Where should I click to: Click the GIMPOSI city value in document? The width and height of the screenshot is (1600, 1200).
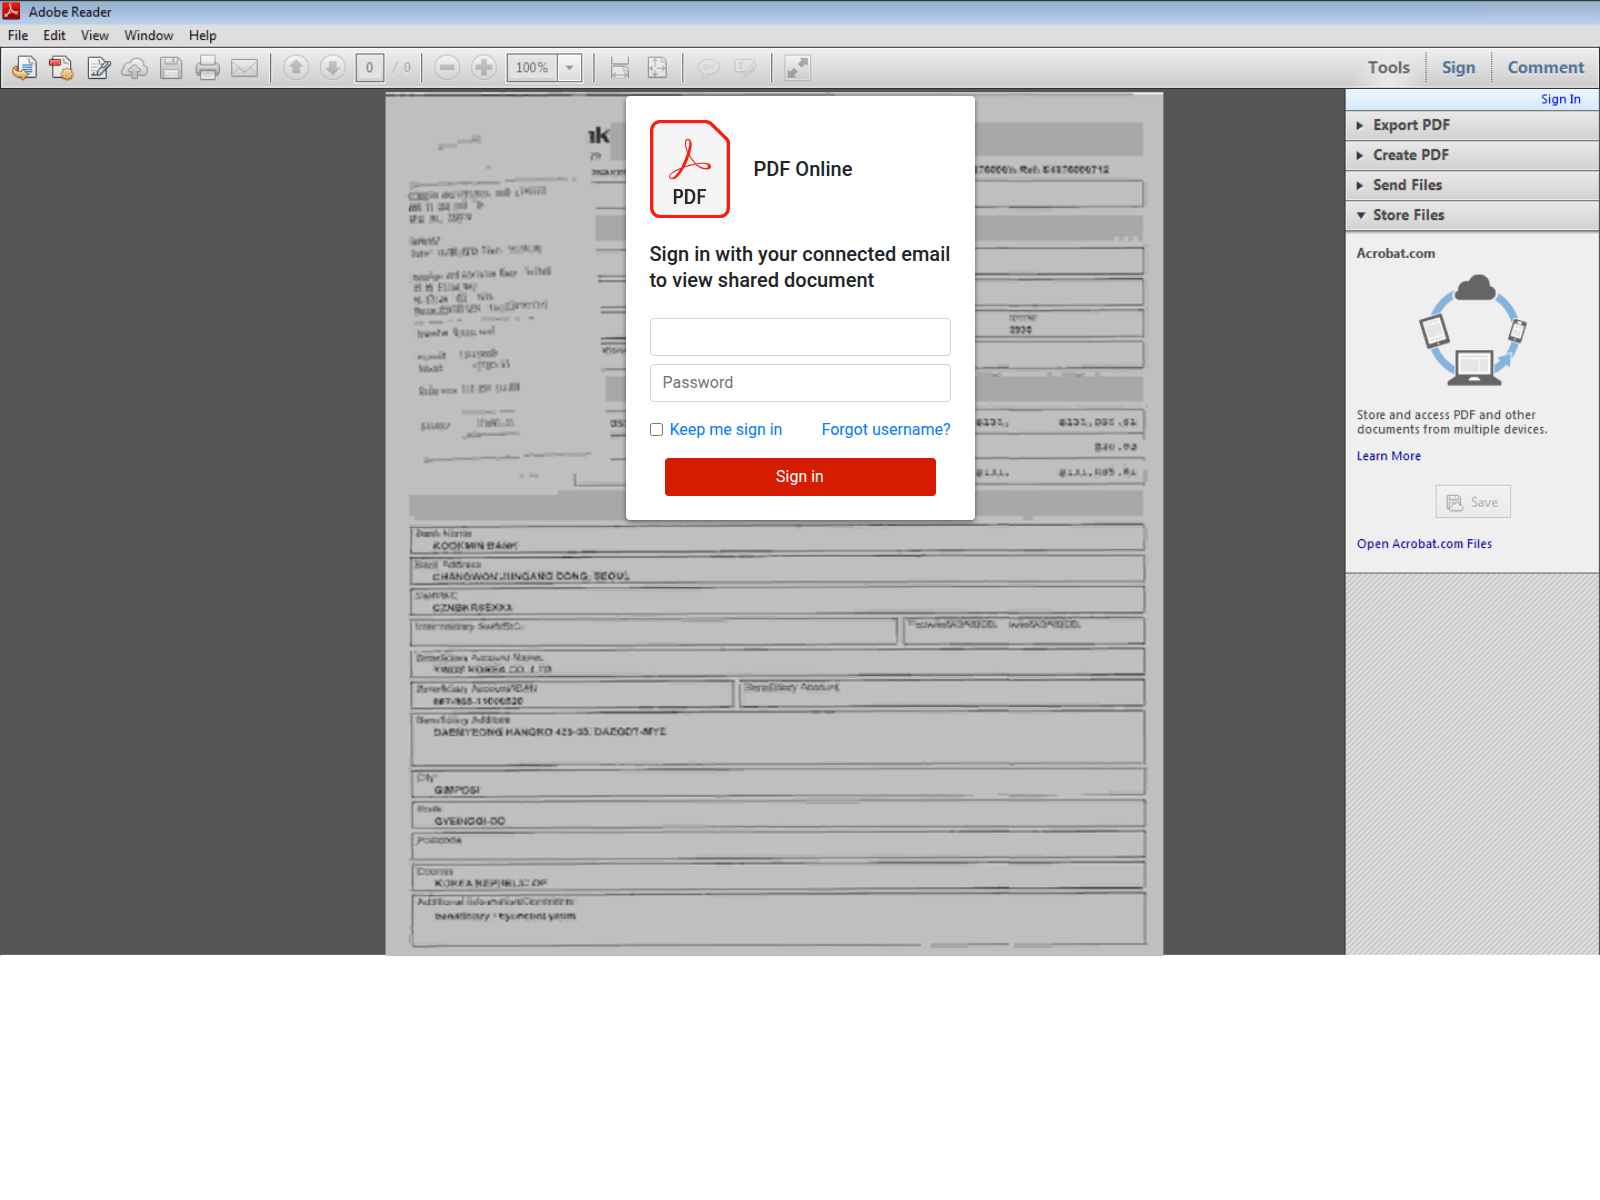[457, 790]
